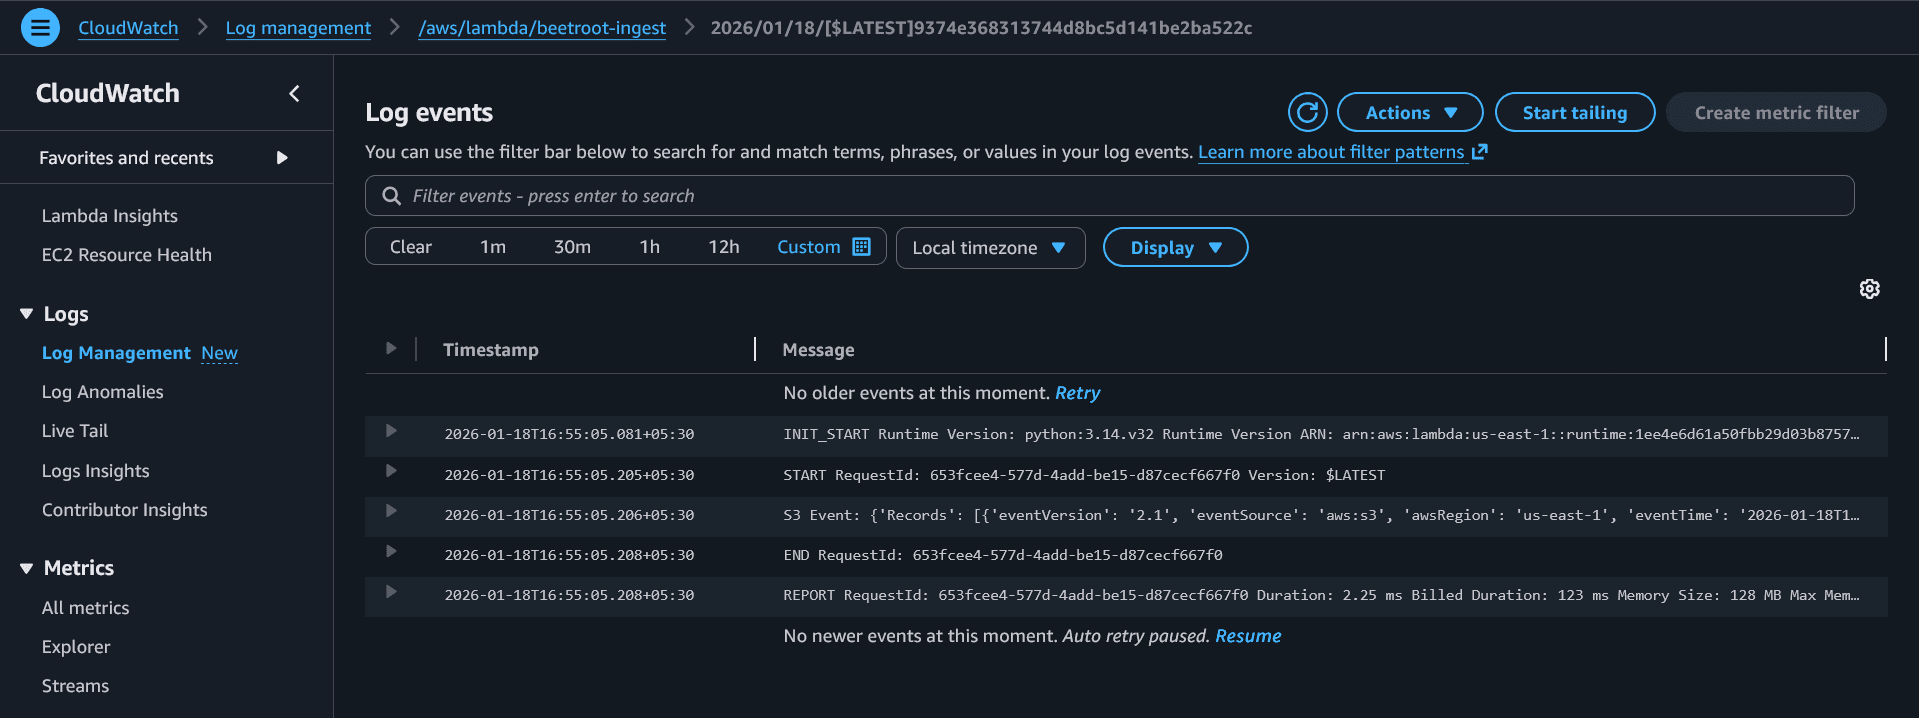Open log events settings gear
The width and height of the screenshot is (1920, 718).
click(x=1869, y=289)
